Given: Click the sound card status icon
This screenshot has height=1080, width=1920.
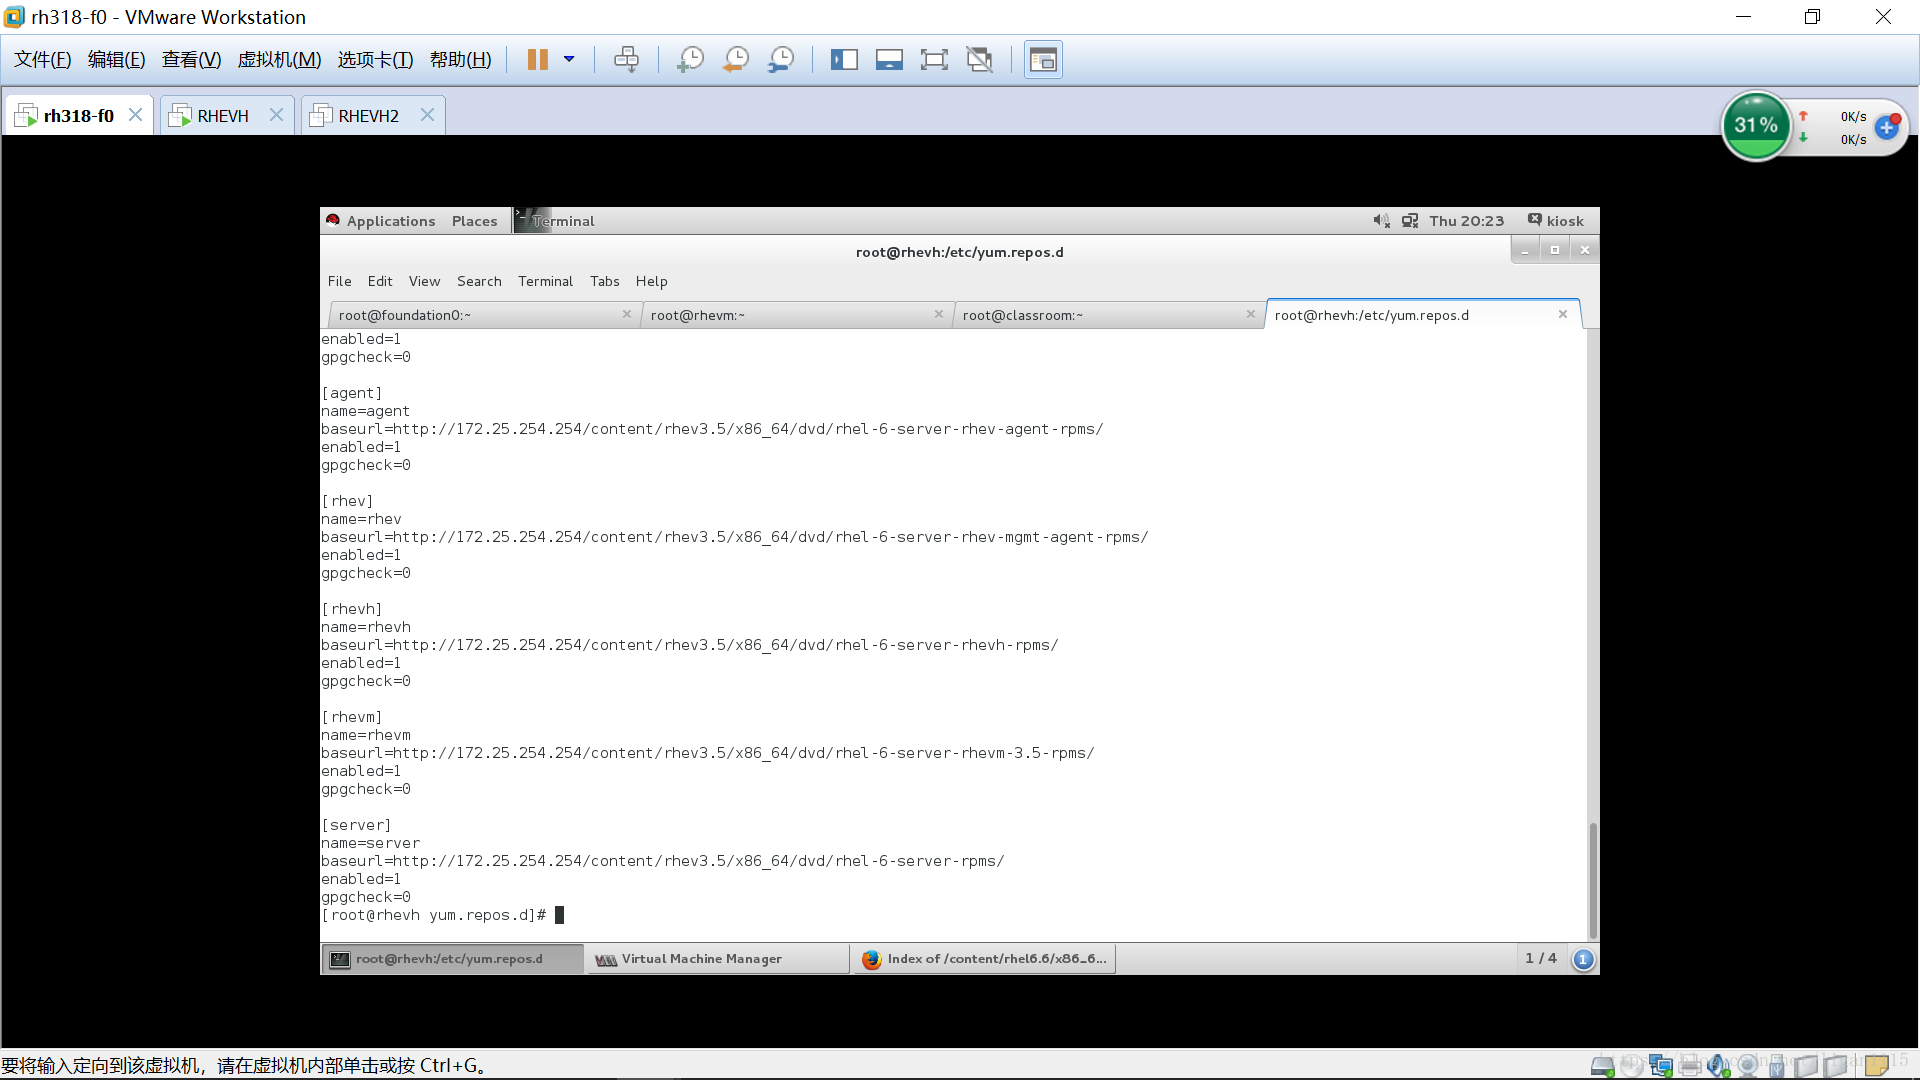Looking at the screenshot, I should [x=1719, y=1066].
